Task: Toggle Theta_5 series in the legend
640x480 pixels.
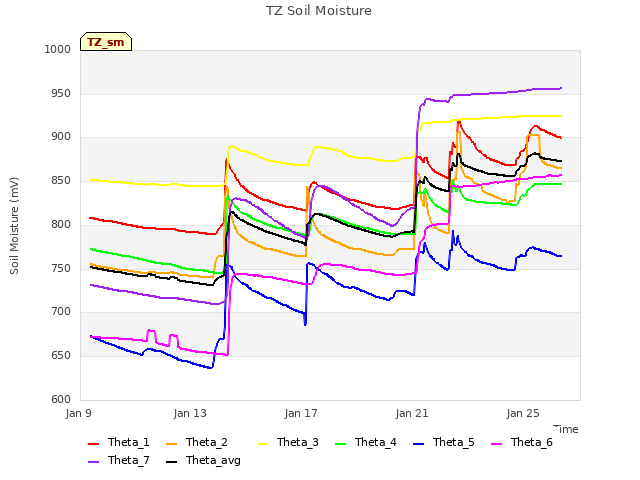Action: pyautogui.click(x=444, y=442)
